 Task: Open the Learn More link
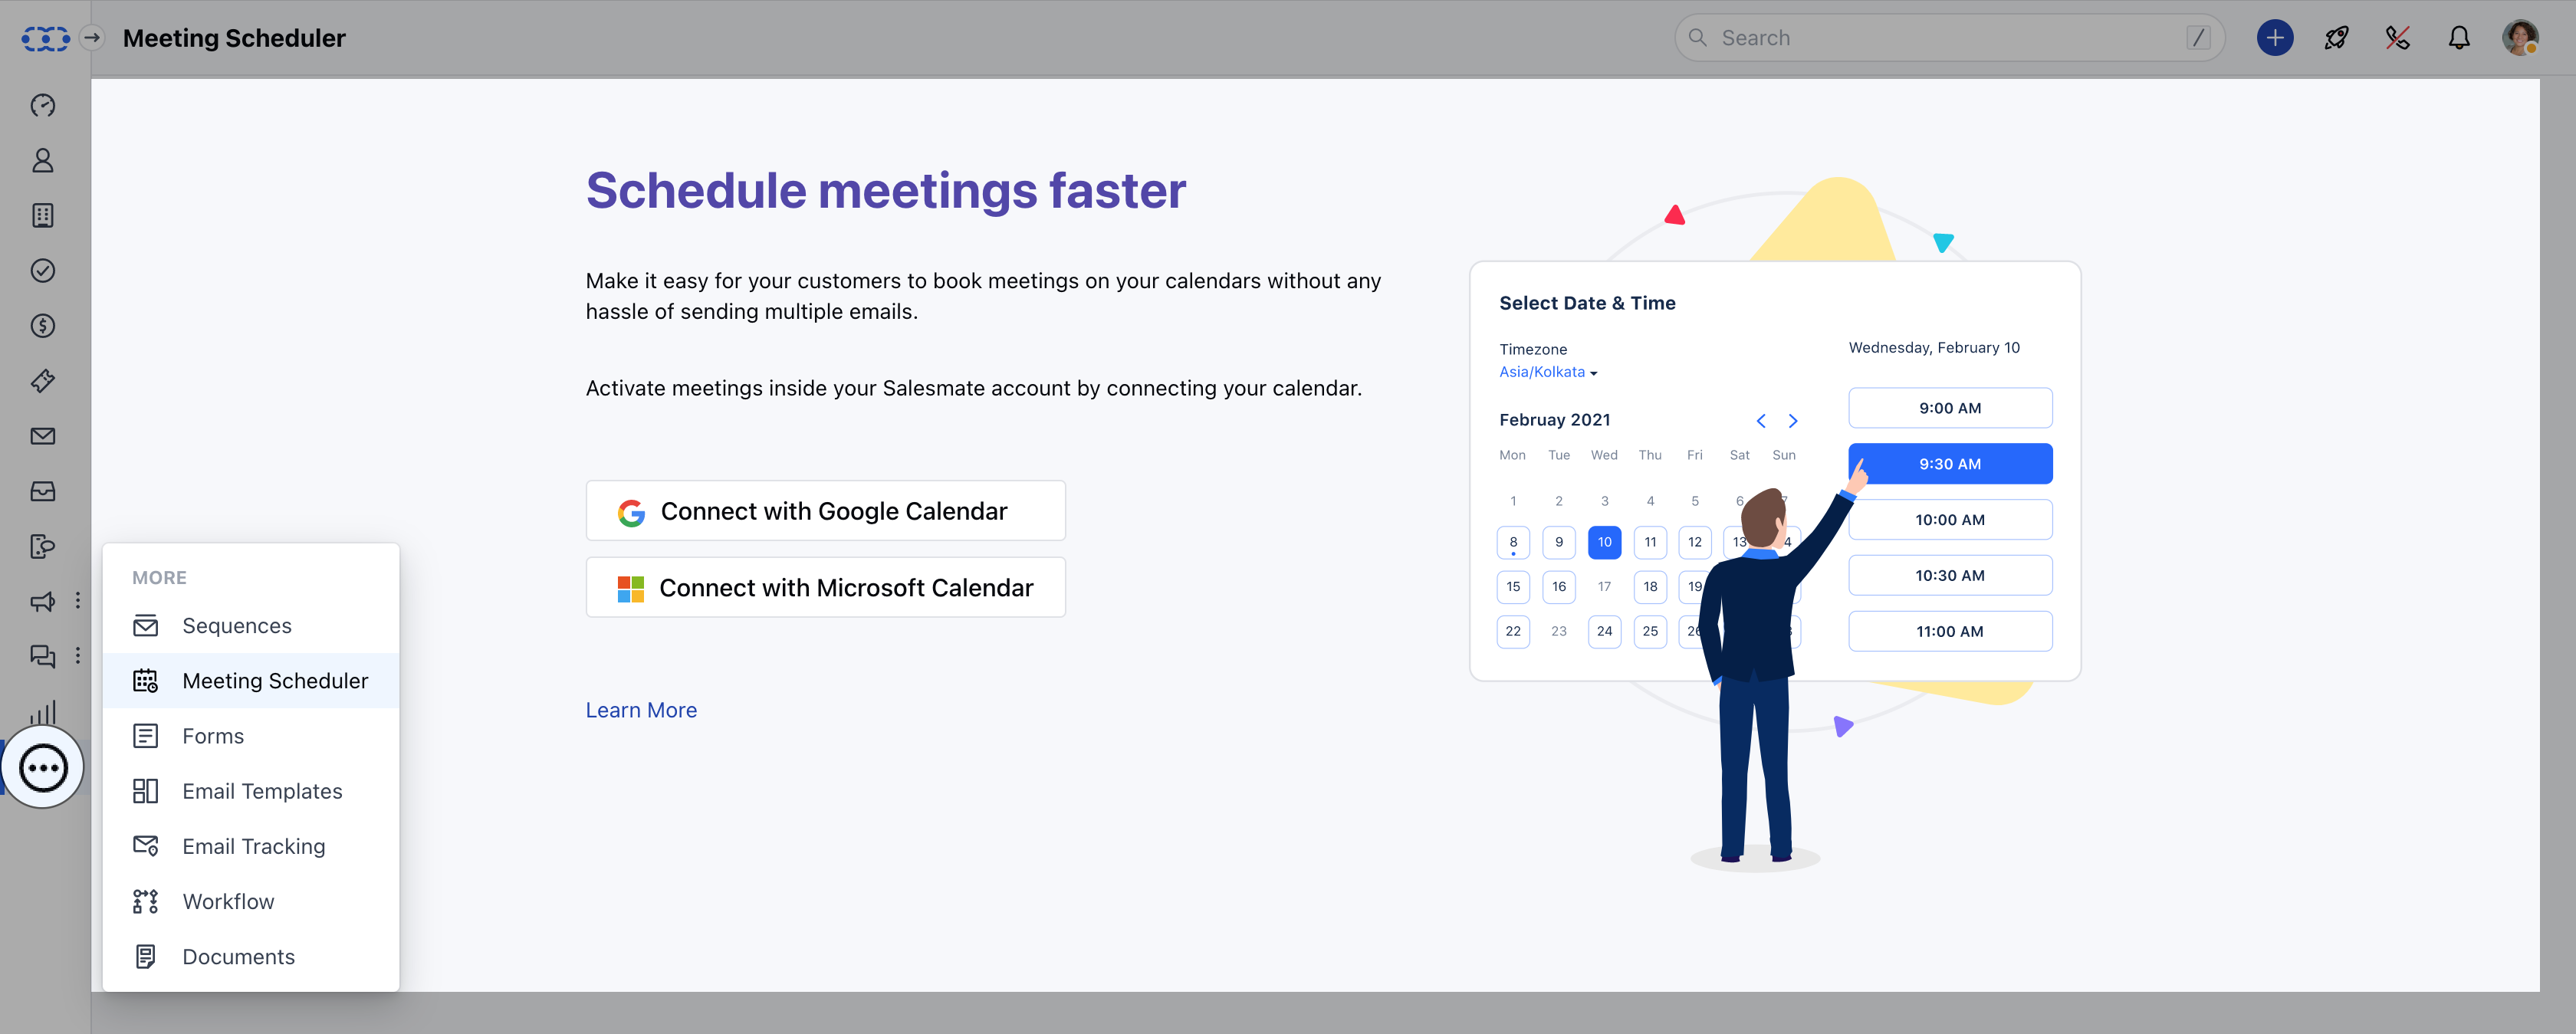(x=641, y=710)
